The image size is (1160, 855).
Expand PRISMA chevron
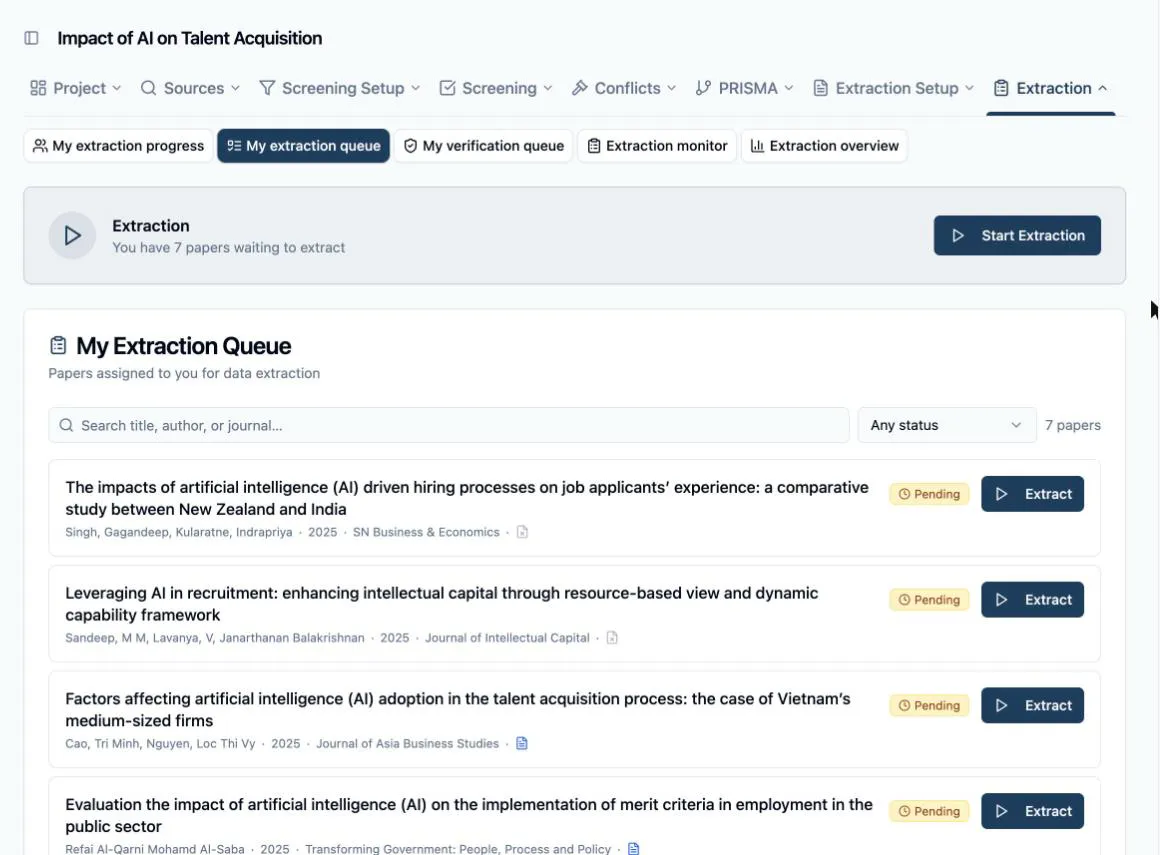[x=789, y=88]
